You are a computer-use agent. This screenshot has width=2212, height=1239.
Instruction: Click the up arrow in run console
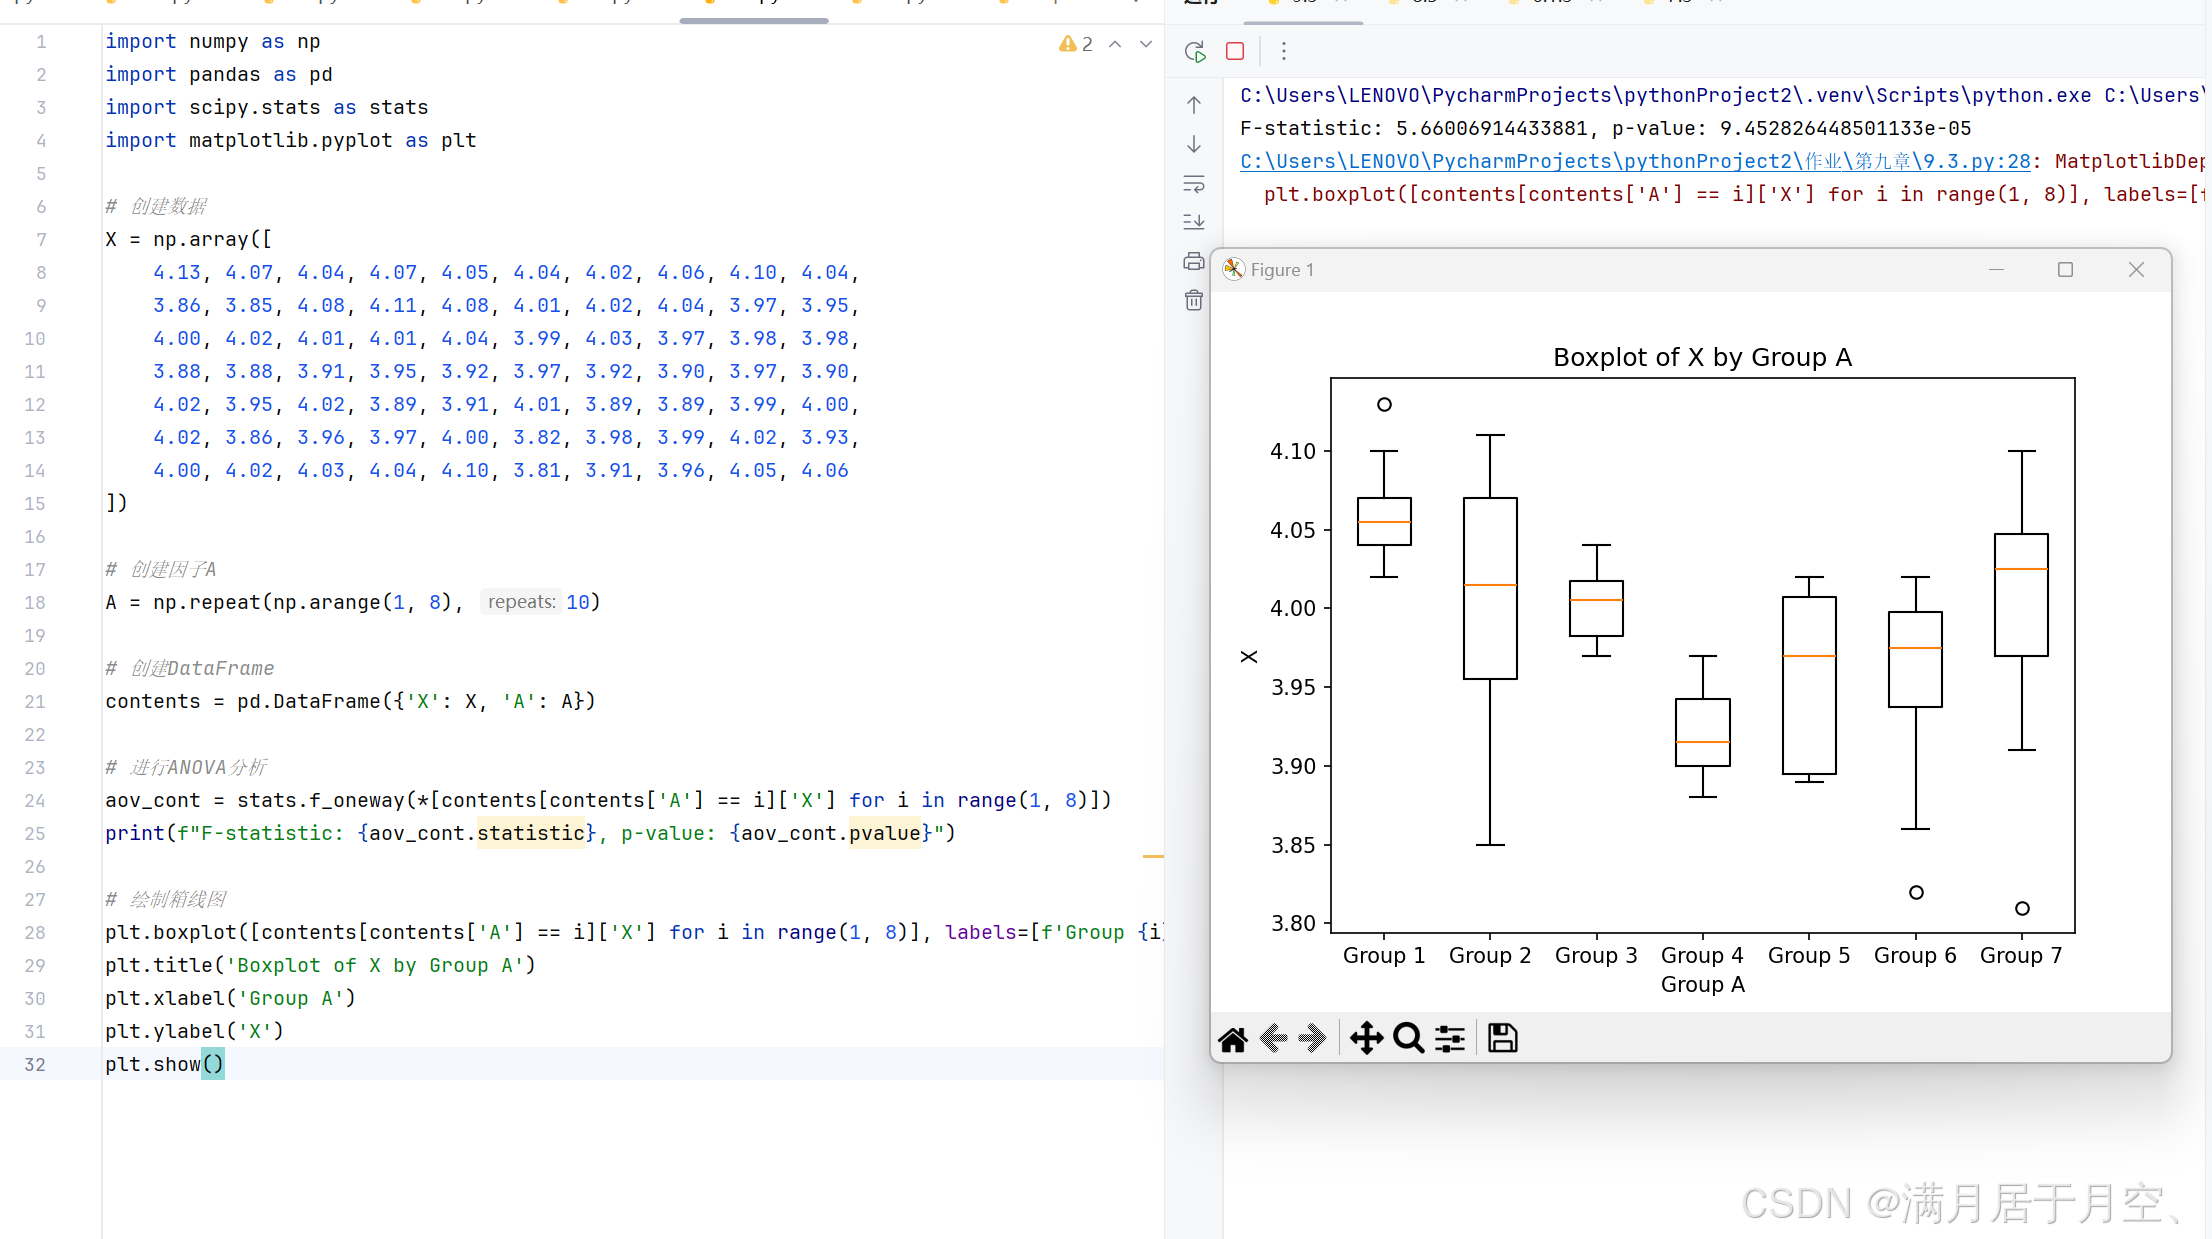1194,105
